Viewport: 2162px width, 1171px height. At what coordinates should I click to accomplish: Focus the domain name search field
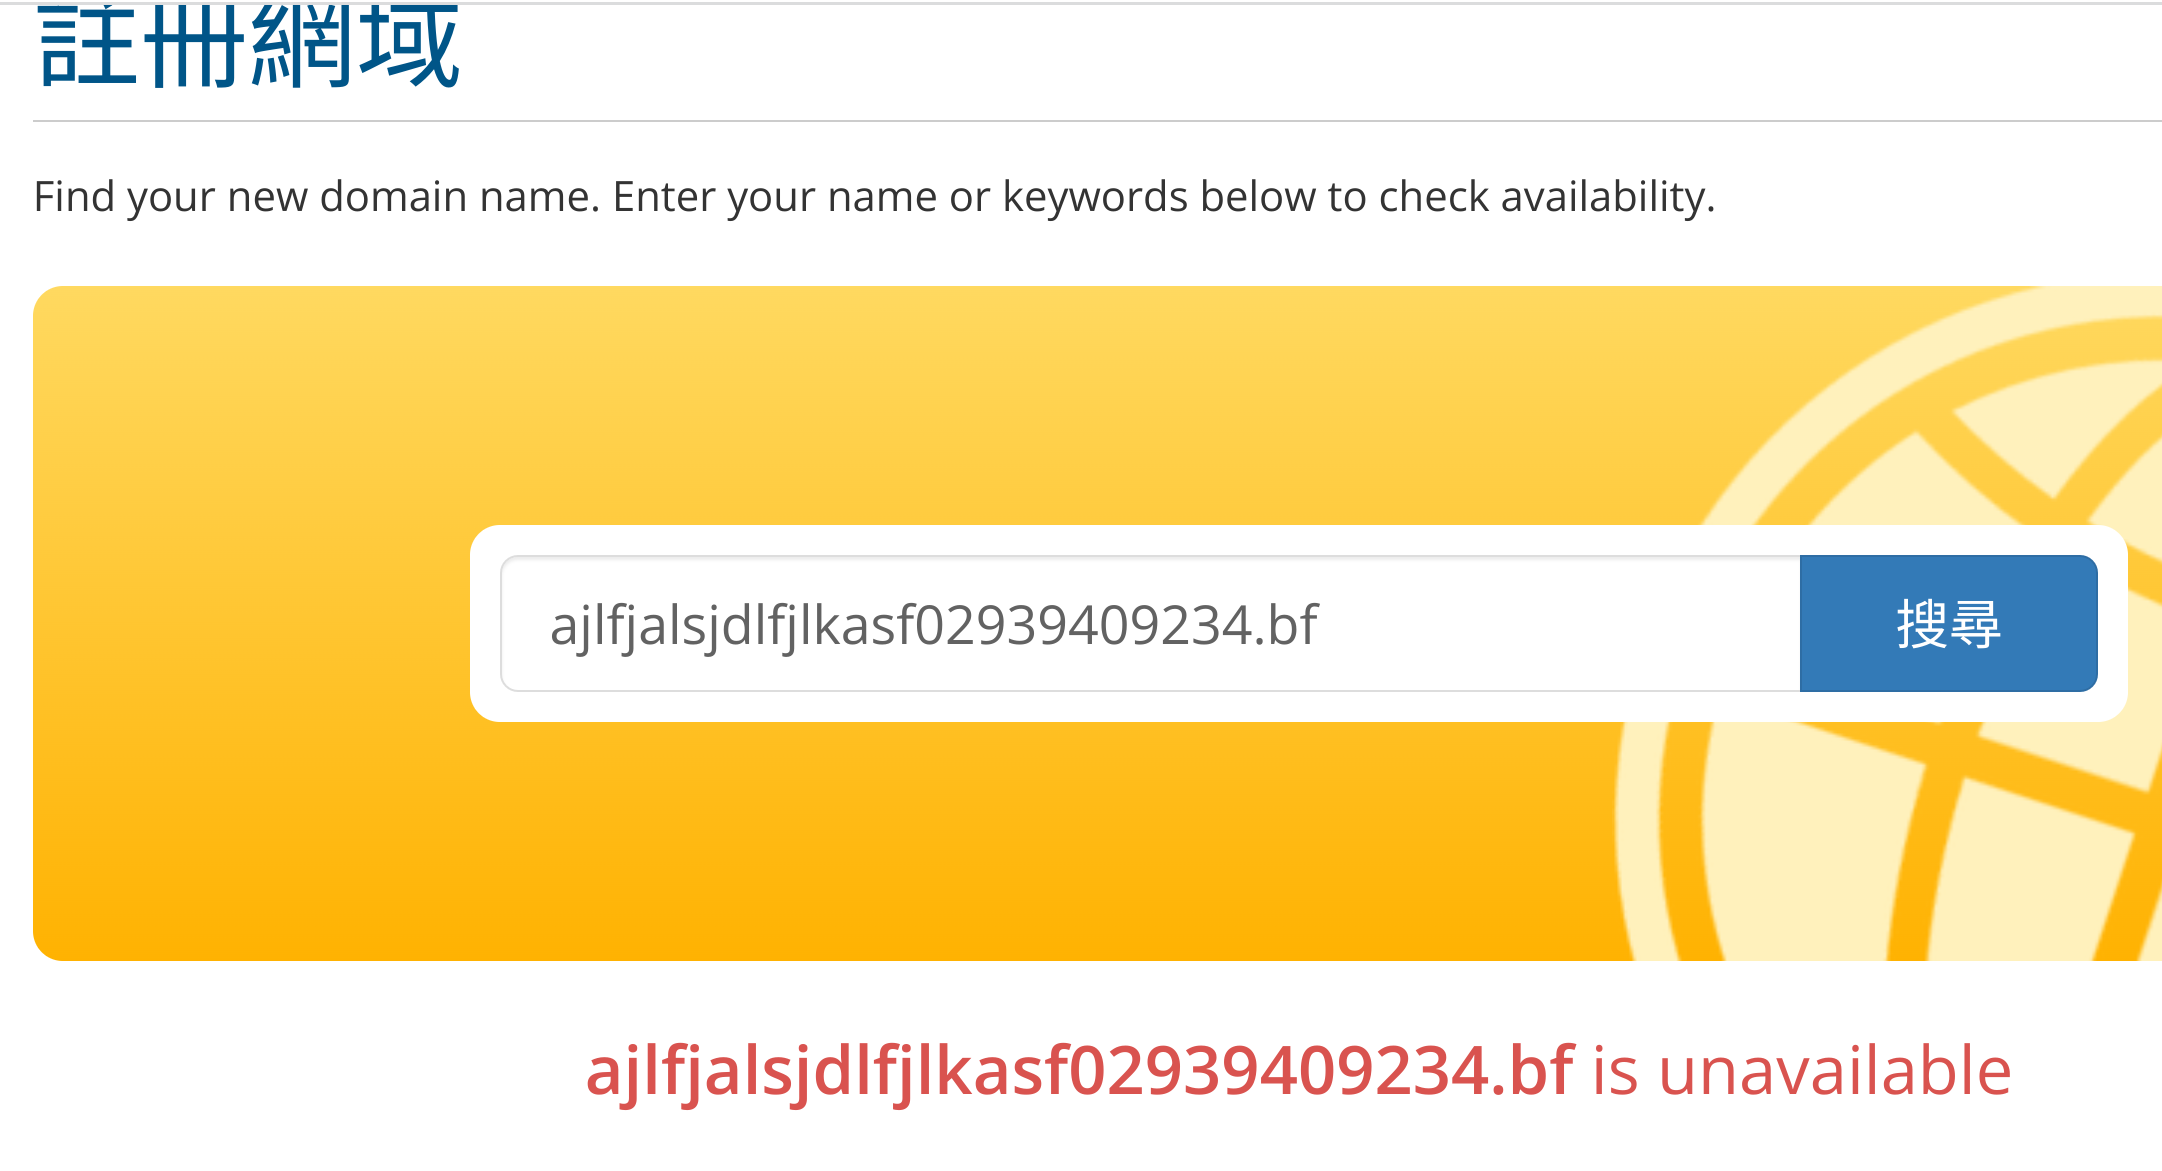coord(1150,624)
